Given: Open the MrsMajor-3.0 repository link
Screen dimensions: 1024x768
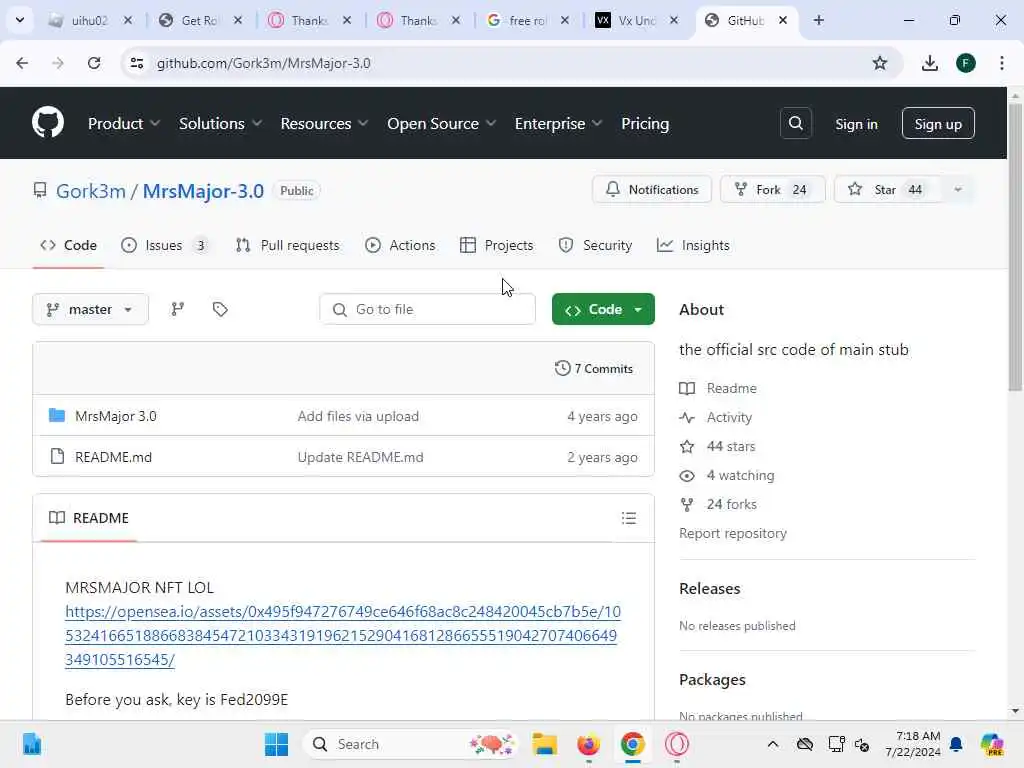Looking at the screenshot, I should (x=203, y=191).
